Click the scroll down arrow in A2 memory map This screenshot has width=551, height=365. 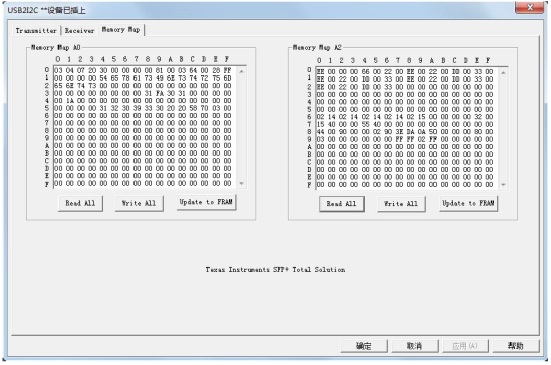503,185
